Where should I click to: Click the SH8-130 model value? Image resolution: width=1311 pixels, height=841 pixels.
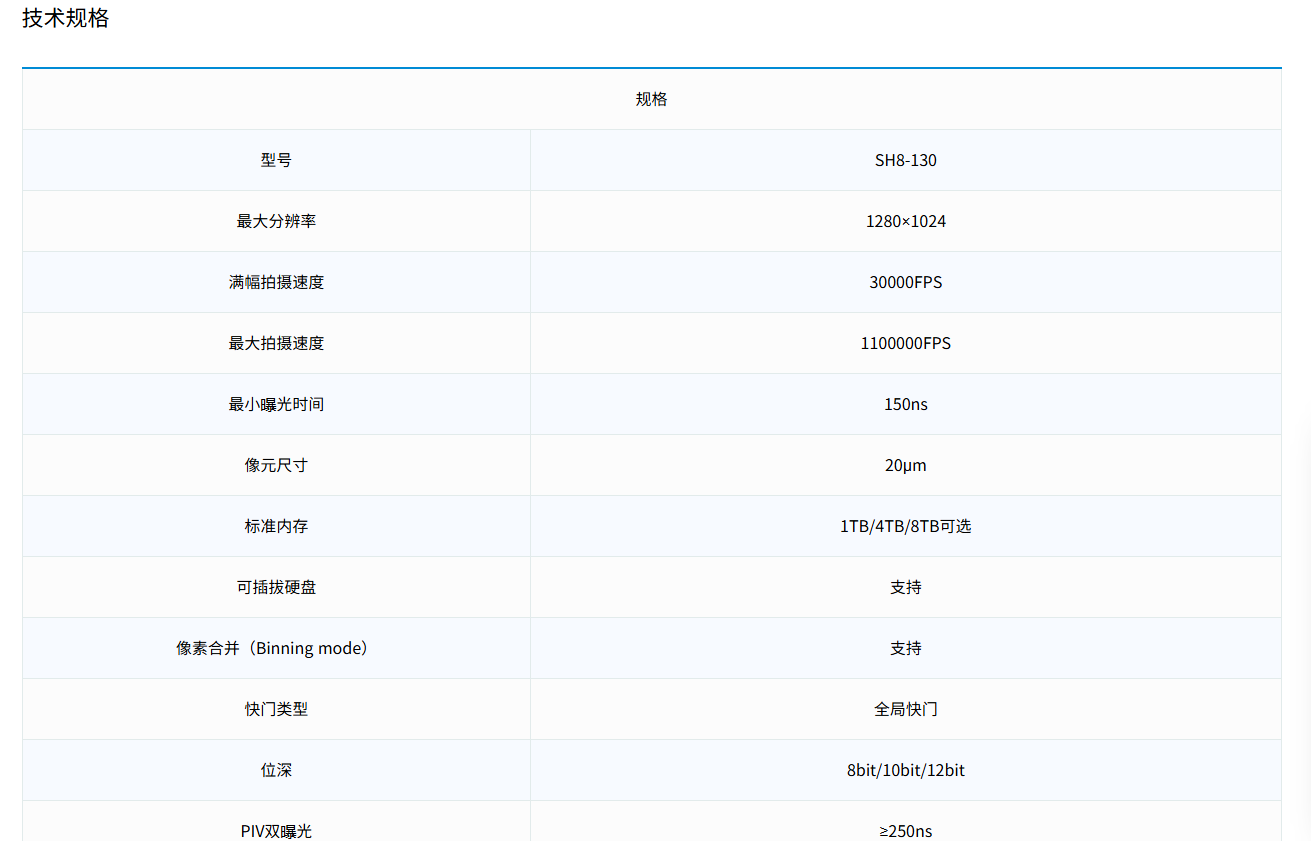pyautogui.click(x=905, y=160)
